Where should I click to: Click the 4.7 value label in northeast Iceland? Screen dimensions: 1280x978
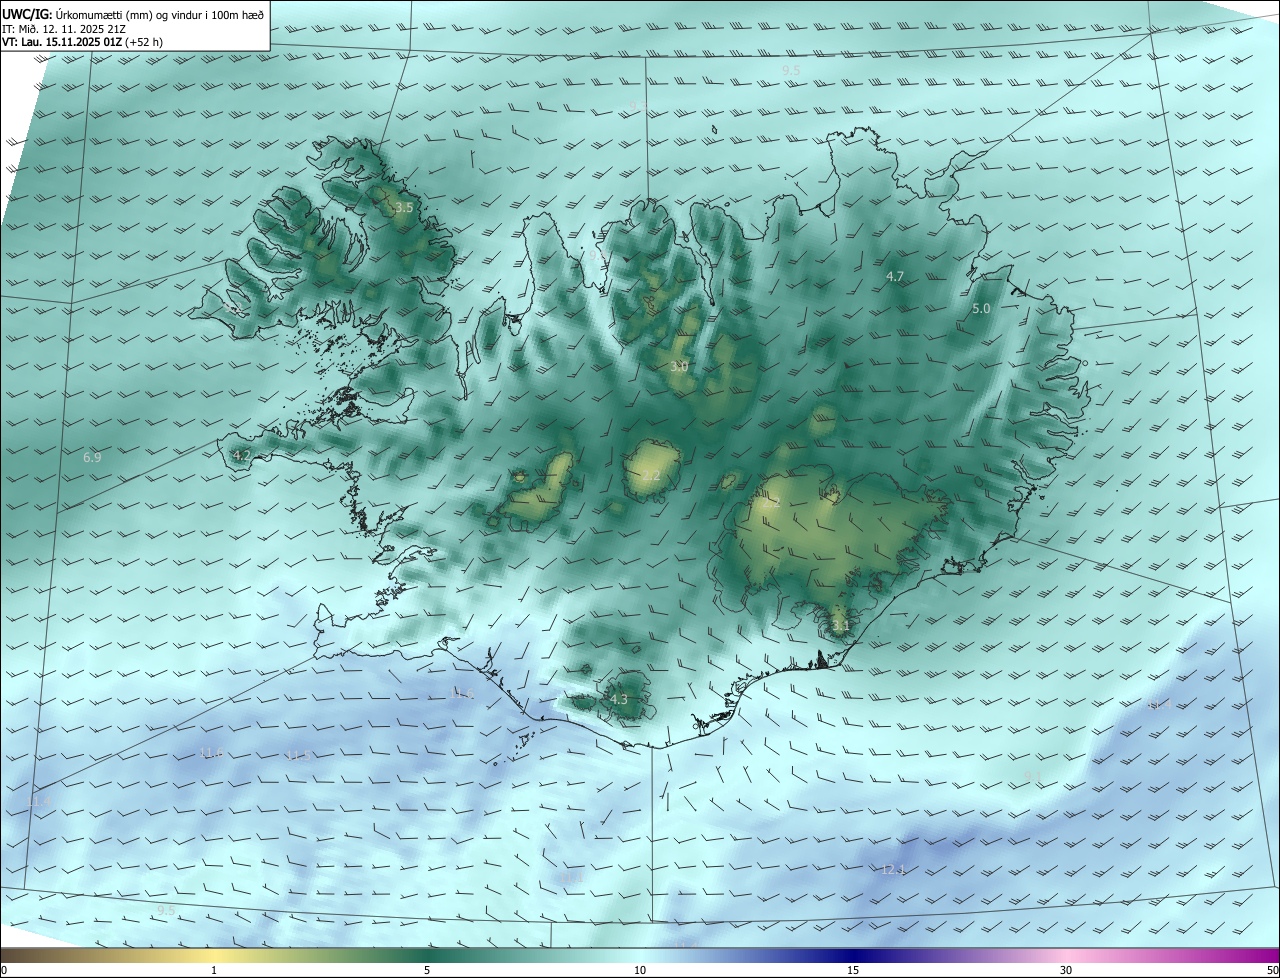[895, 276]
